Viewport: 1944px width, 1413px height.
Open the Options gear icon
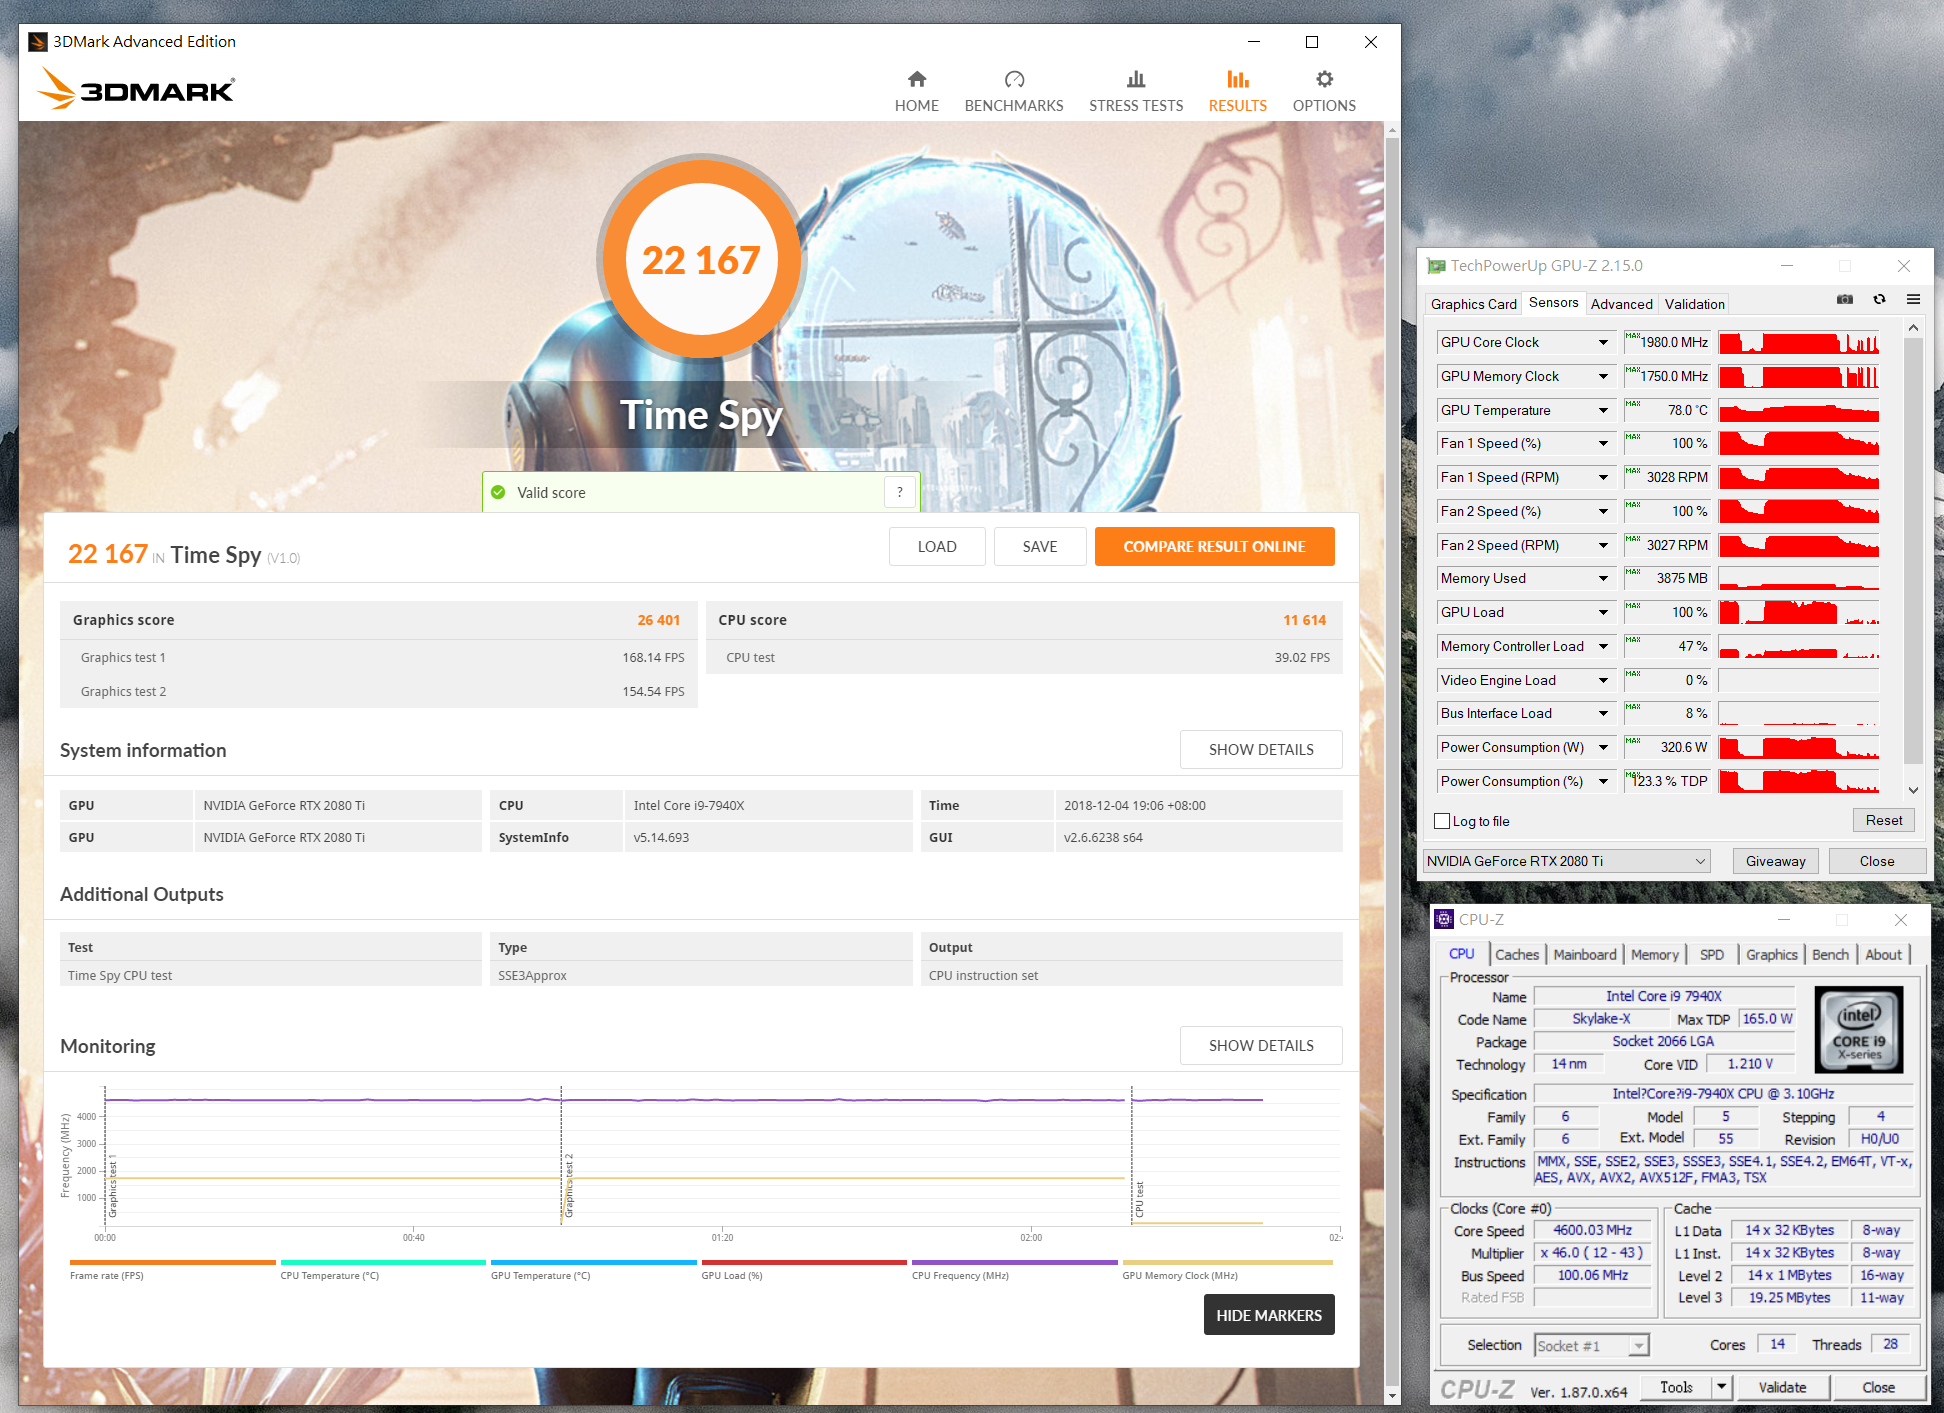pyautogui.click(x=1324, y=79)
